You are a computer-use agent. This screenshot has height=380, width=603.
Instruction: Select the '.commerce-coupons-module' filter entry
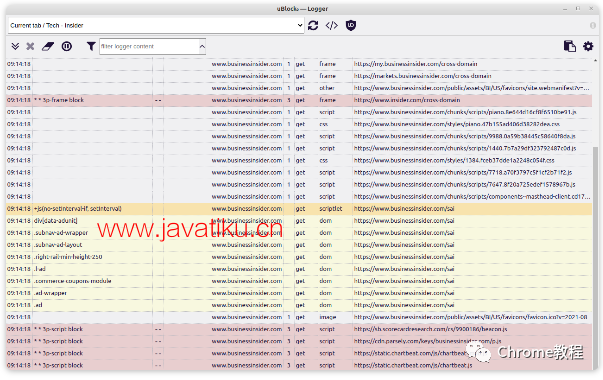click(73, 281)
